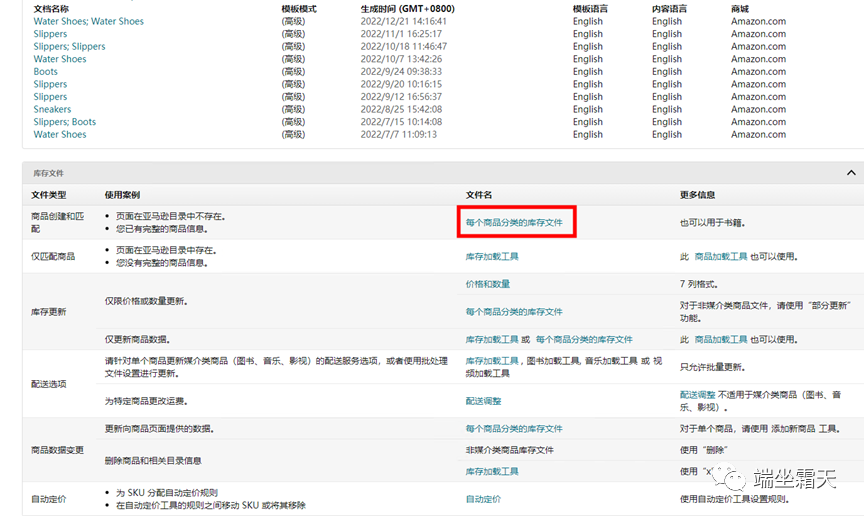Screen dimensions: 864x516
Task: Click the '7 列格式。' note
Action: (x=699, y=284)
